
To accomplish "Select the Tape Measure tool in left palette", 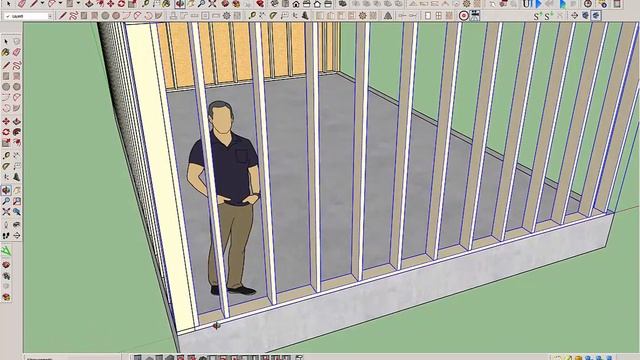I will [6, 156].
